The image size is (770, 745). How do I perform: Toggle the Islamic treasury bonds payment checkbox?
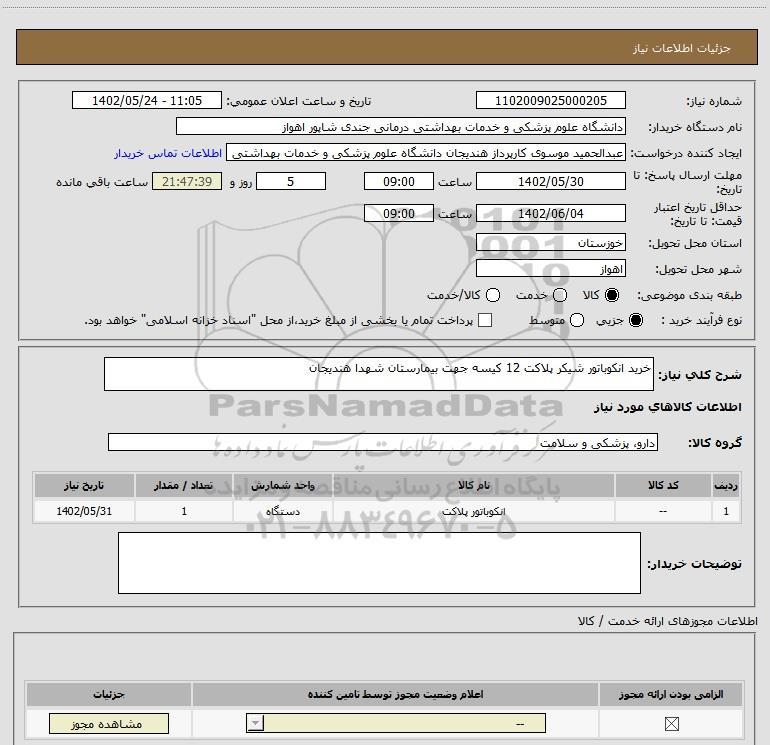point(485,320)
